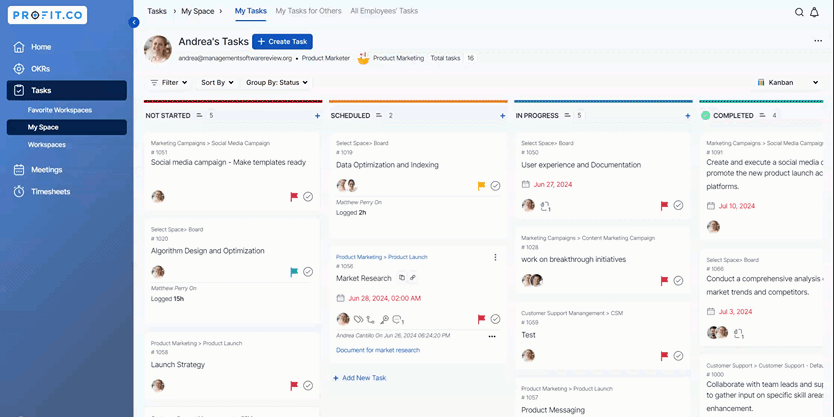
Task: Open the Document for market research link
Action: (x=378, y=350)
